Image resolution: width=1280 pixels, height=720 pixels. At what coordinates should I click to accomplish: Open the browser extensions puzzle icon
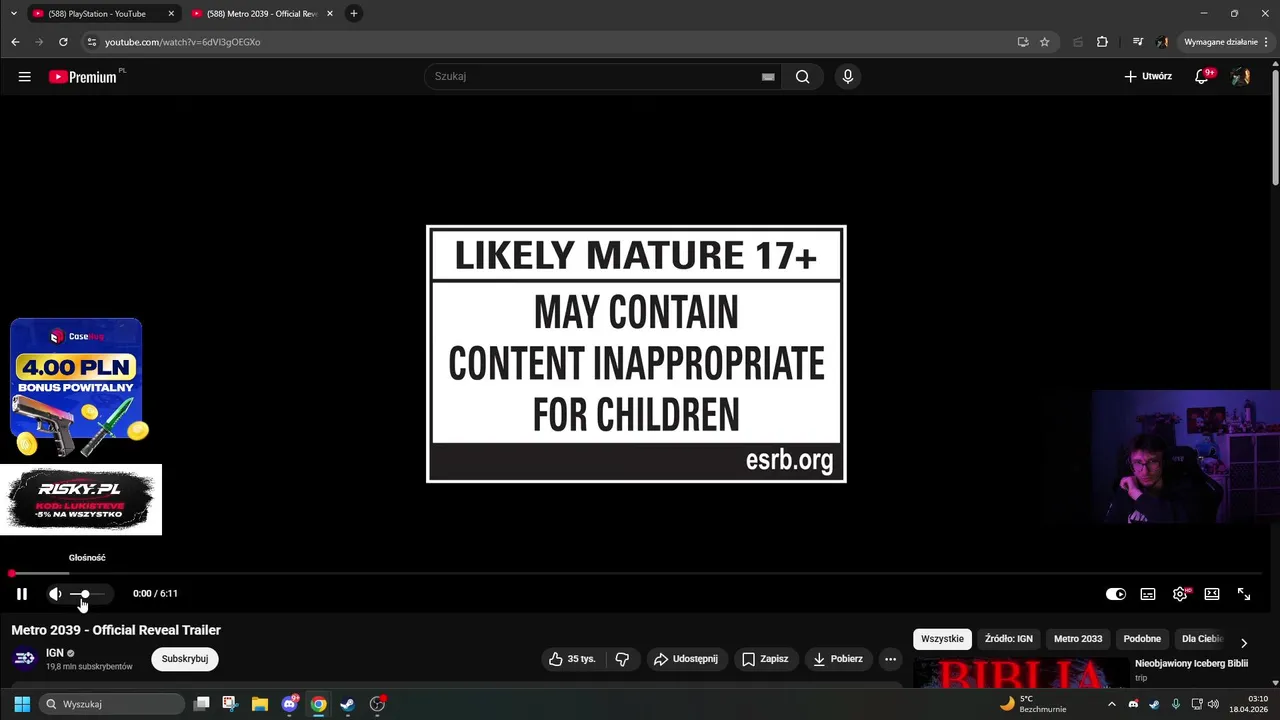point(1102,42)
